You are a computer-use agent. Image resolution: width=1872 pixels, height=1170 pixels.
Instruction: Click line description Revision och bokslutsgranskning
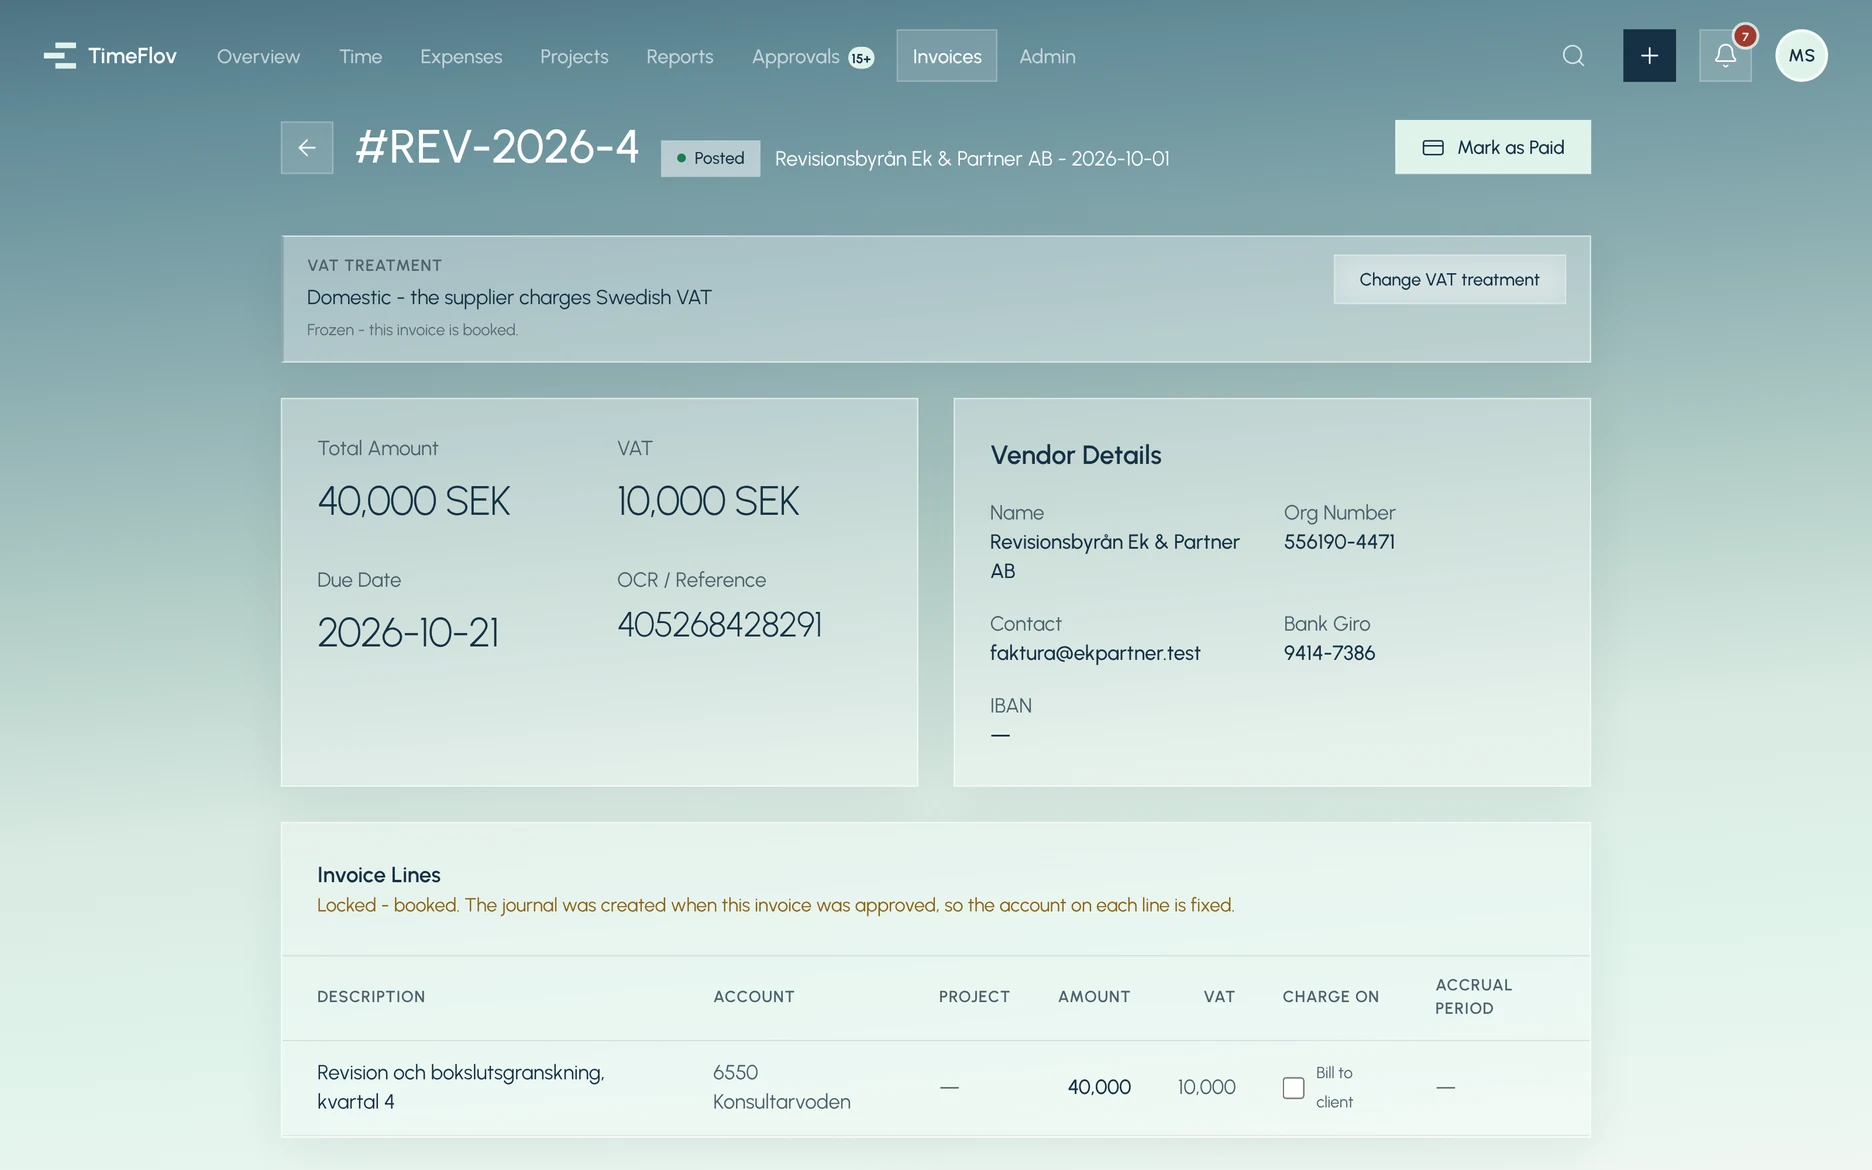point(460,1087)
